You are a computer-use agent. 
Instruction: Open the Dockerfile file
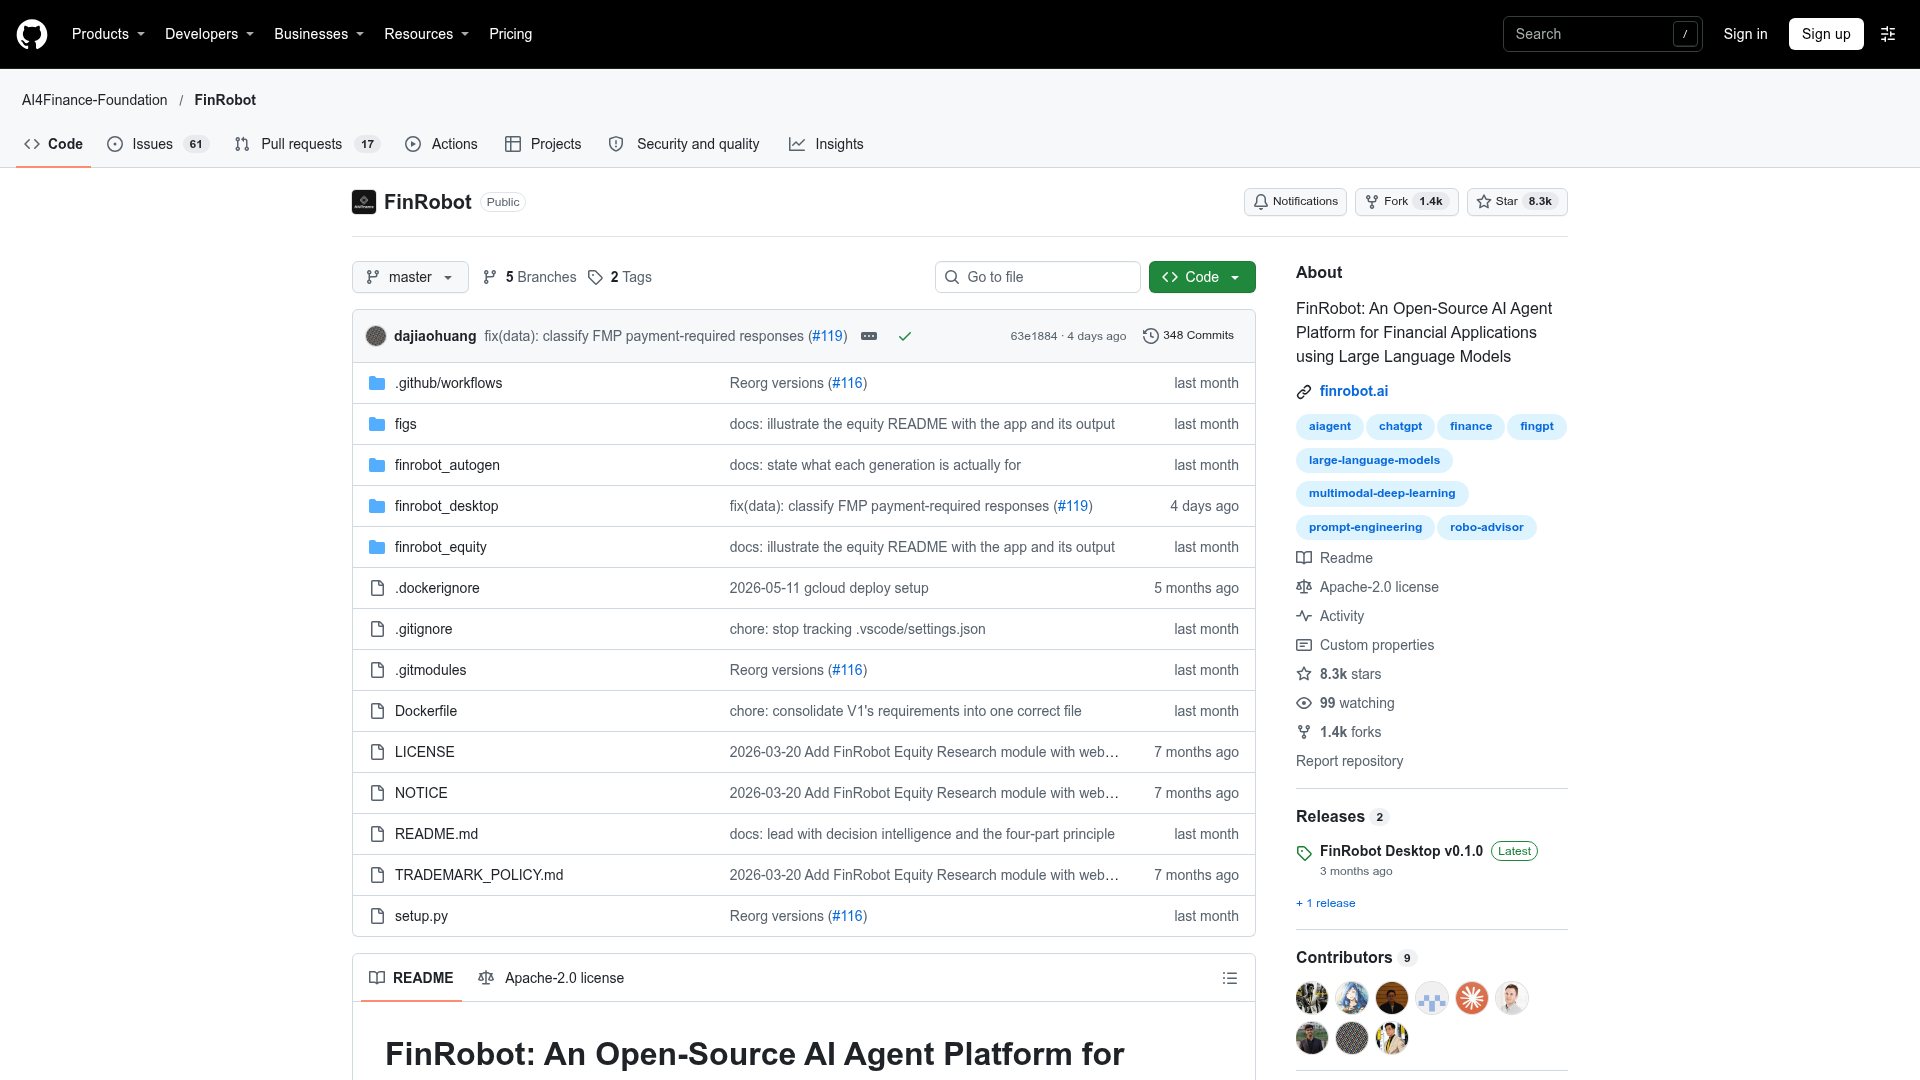[x=426, y=711]
